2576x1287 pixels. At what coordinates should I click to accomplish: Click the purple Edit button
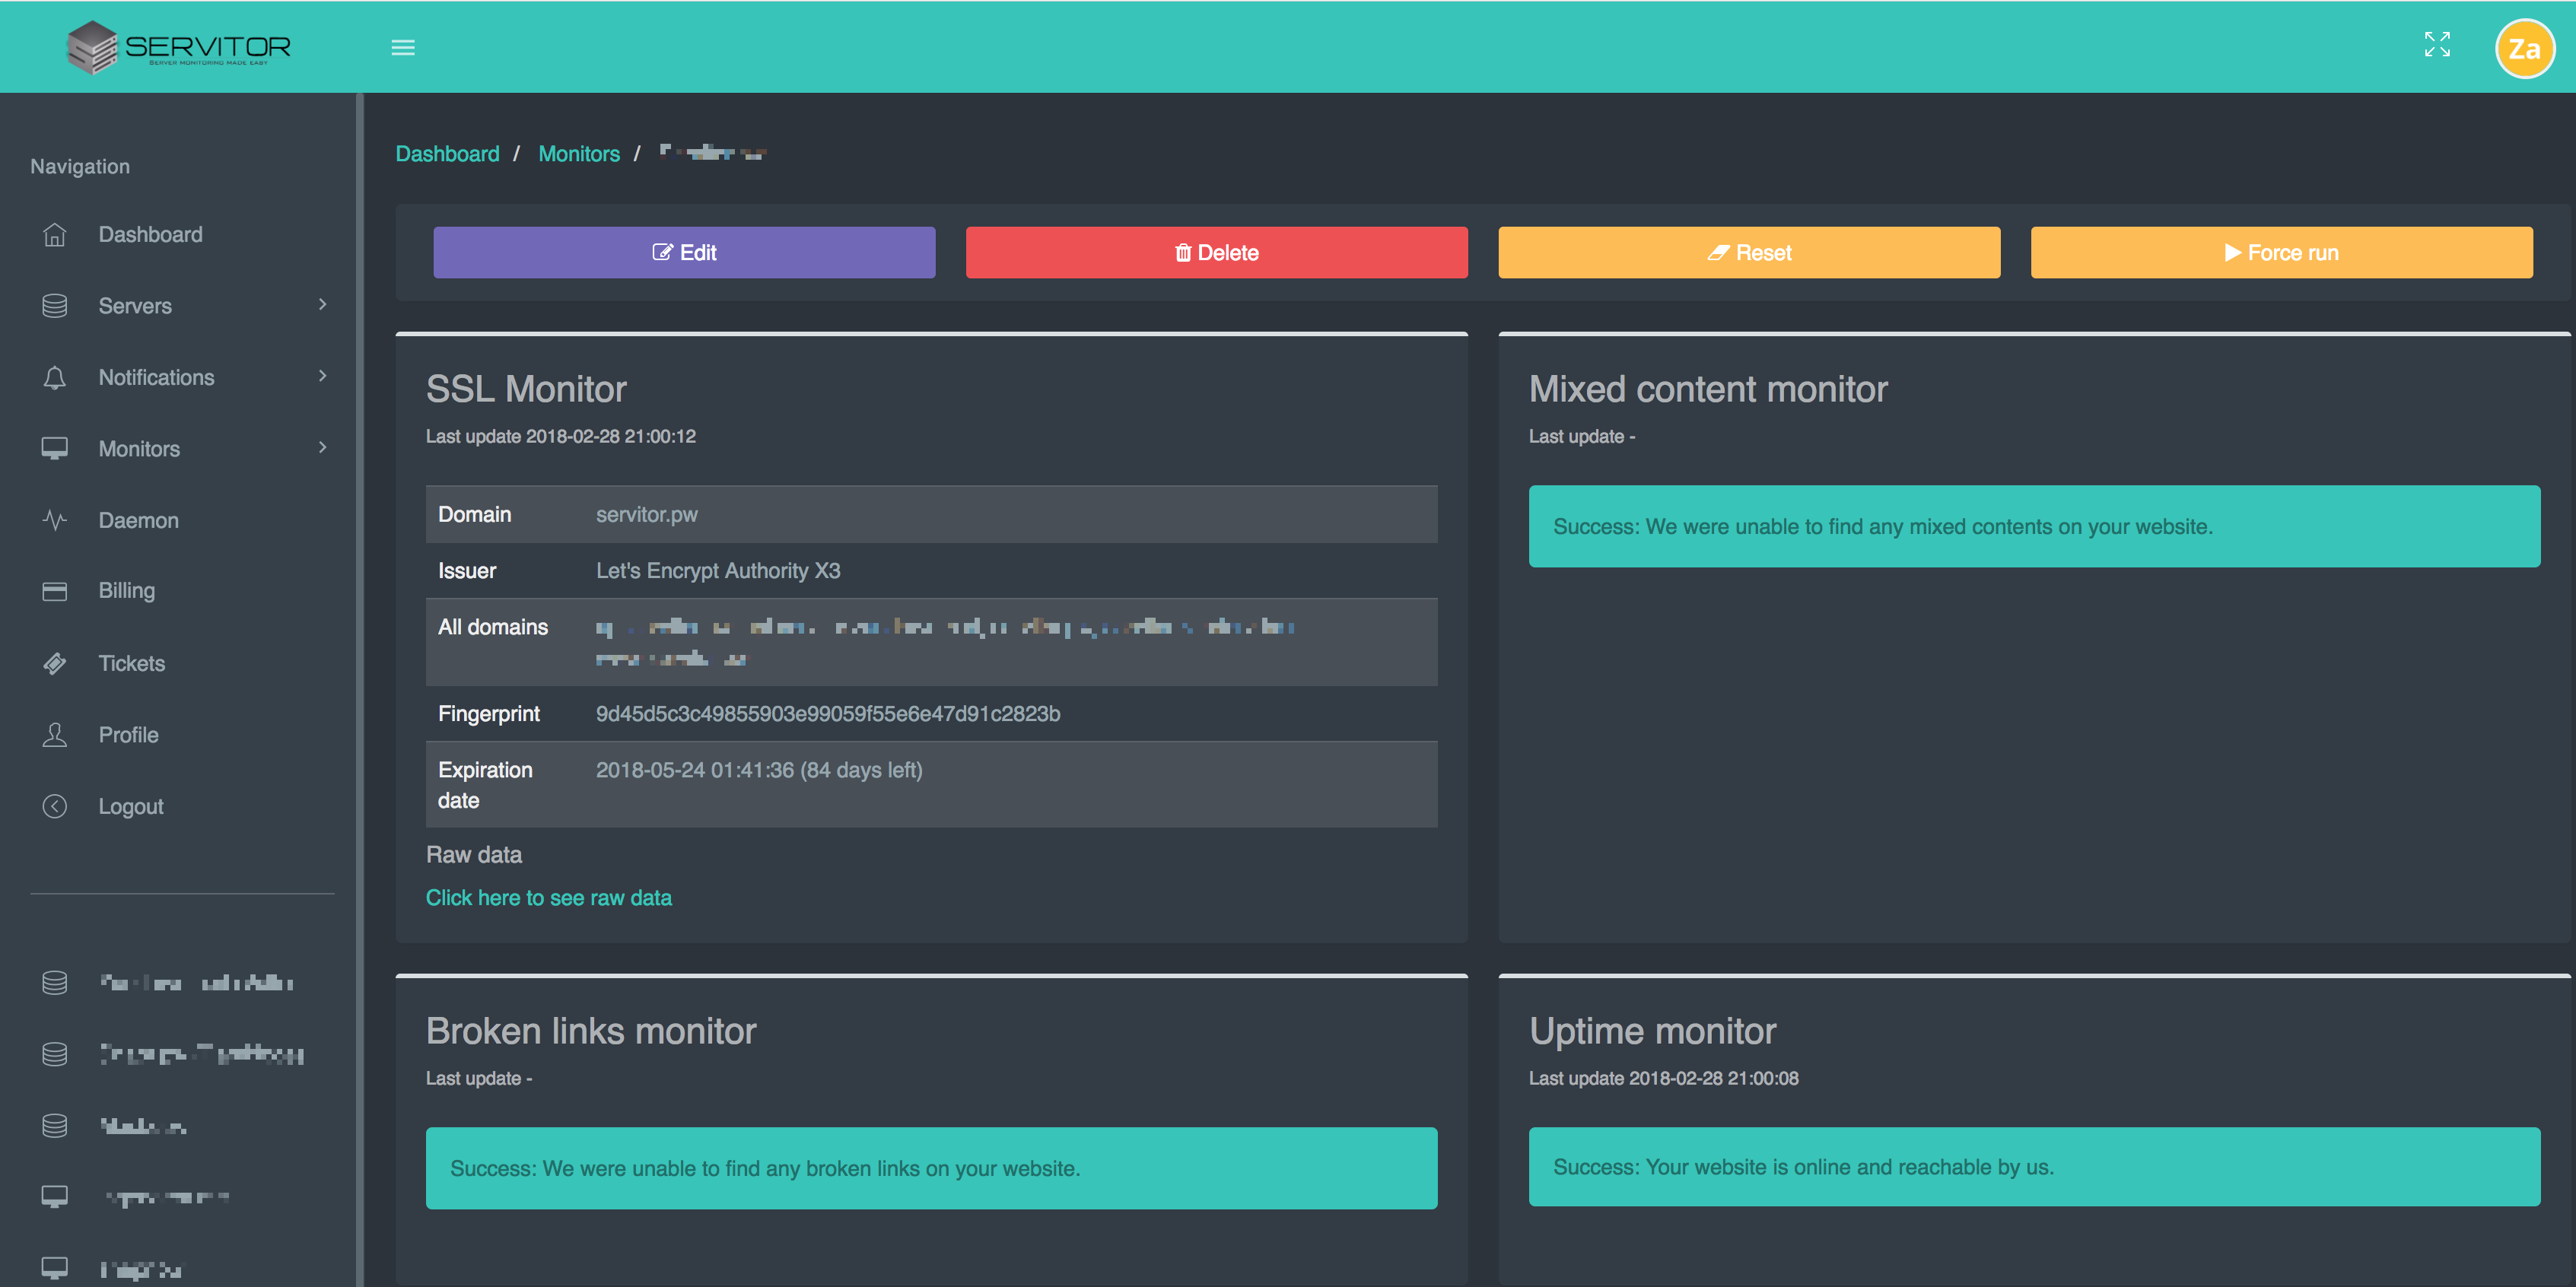point(684,252)
